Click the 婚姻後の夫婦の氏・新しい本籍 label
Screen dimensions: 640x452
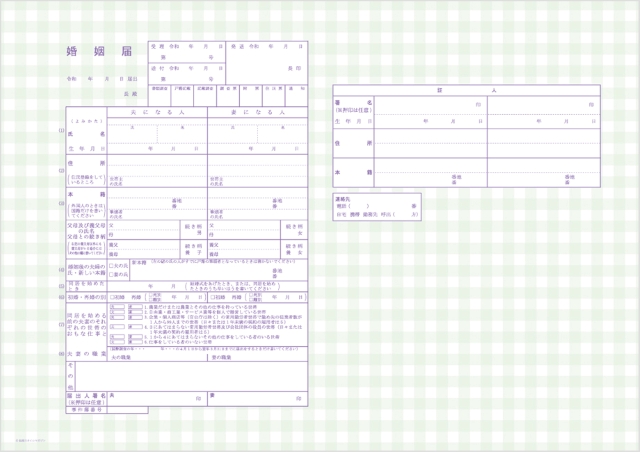click(x=87, y=269)
